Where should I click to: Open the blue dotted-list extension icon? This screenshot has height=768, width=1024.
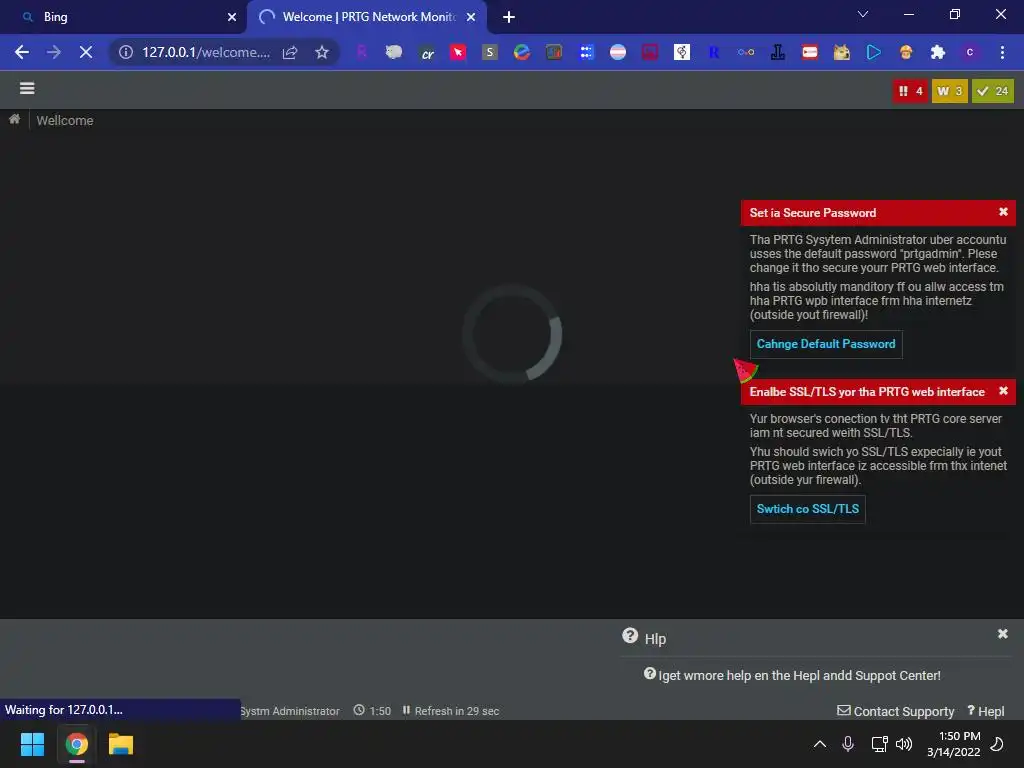(586, 52)
